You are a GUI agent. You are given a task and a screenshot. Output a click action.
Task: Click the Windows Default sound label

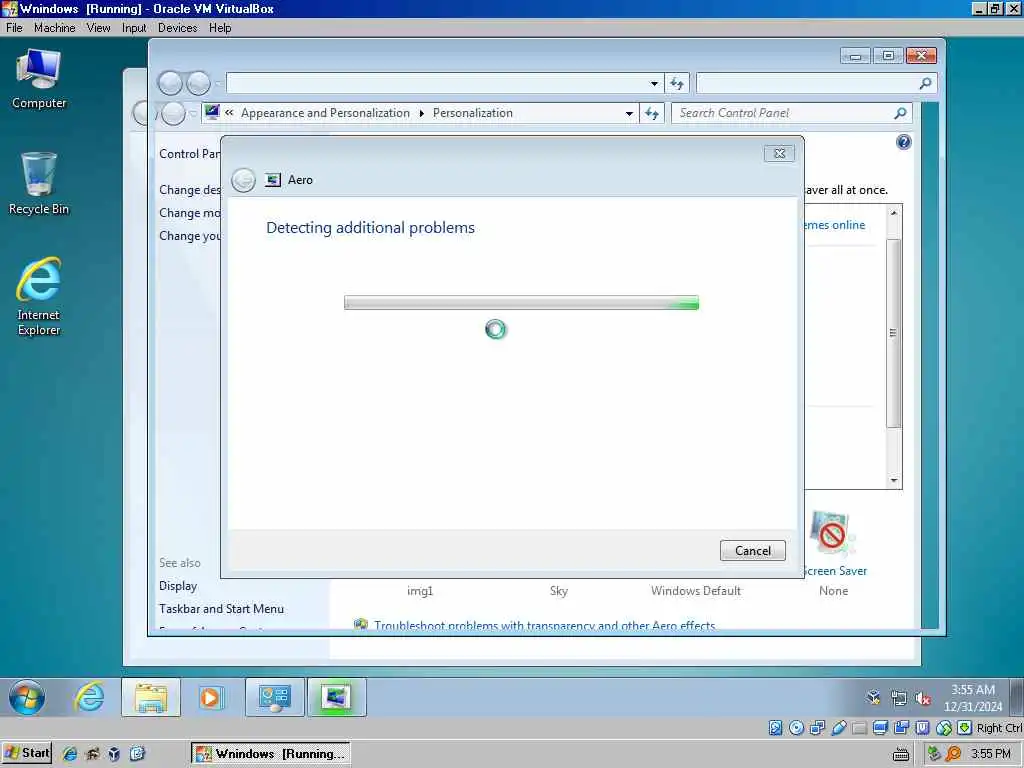(696, 590)
